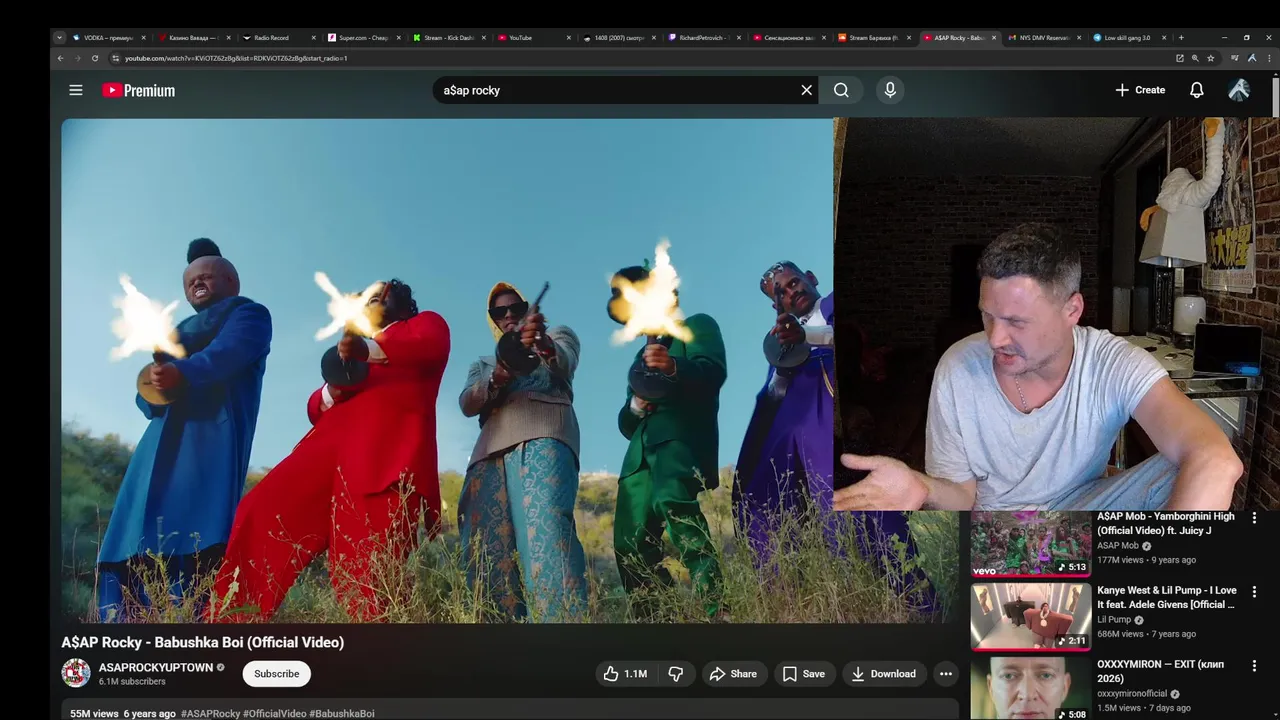Open the ASAPROCKYUPTOWN channel name link
Viewport: 1280px width, 720px height.
(156, 667)
